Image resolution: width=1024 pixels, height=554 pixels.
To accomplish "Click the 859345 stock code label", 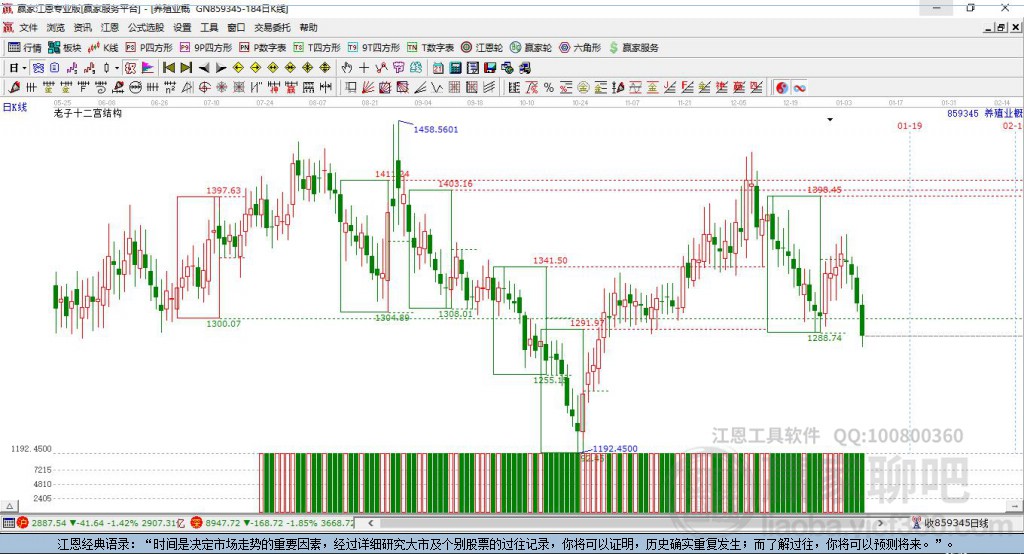I will (963, 114).
